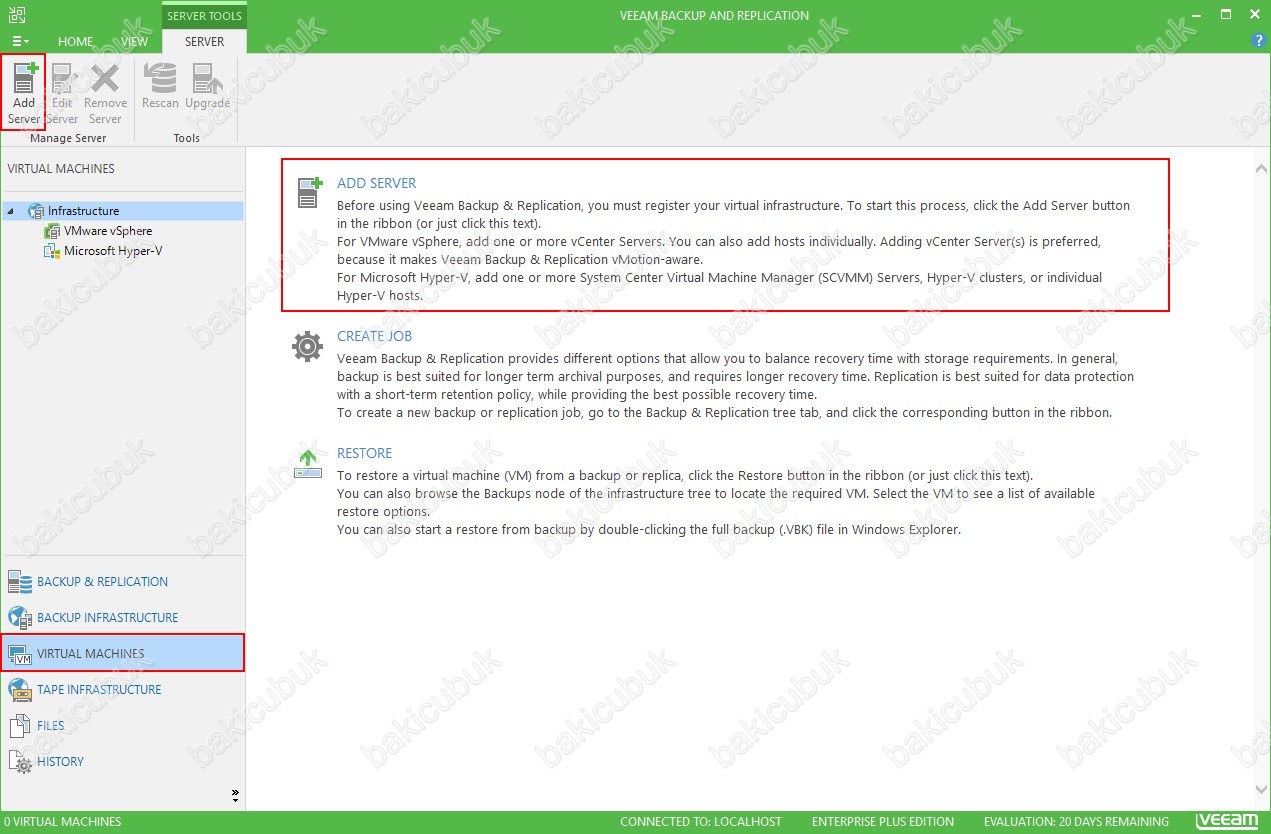
Task: Click the Microsoft Hyper-V node icon
Action: 52,251
